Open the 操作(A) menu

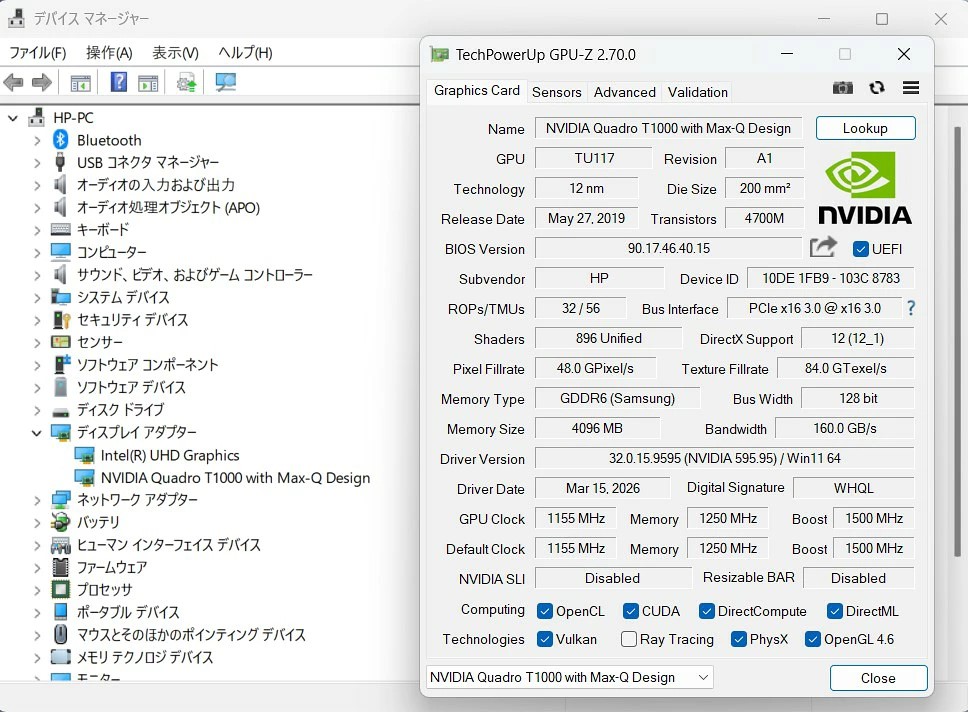[109, 52]
